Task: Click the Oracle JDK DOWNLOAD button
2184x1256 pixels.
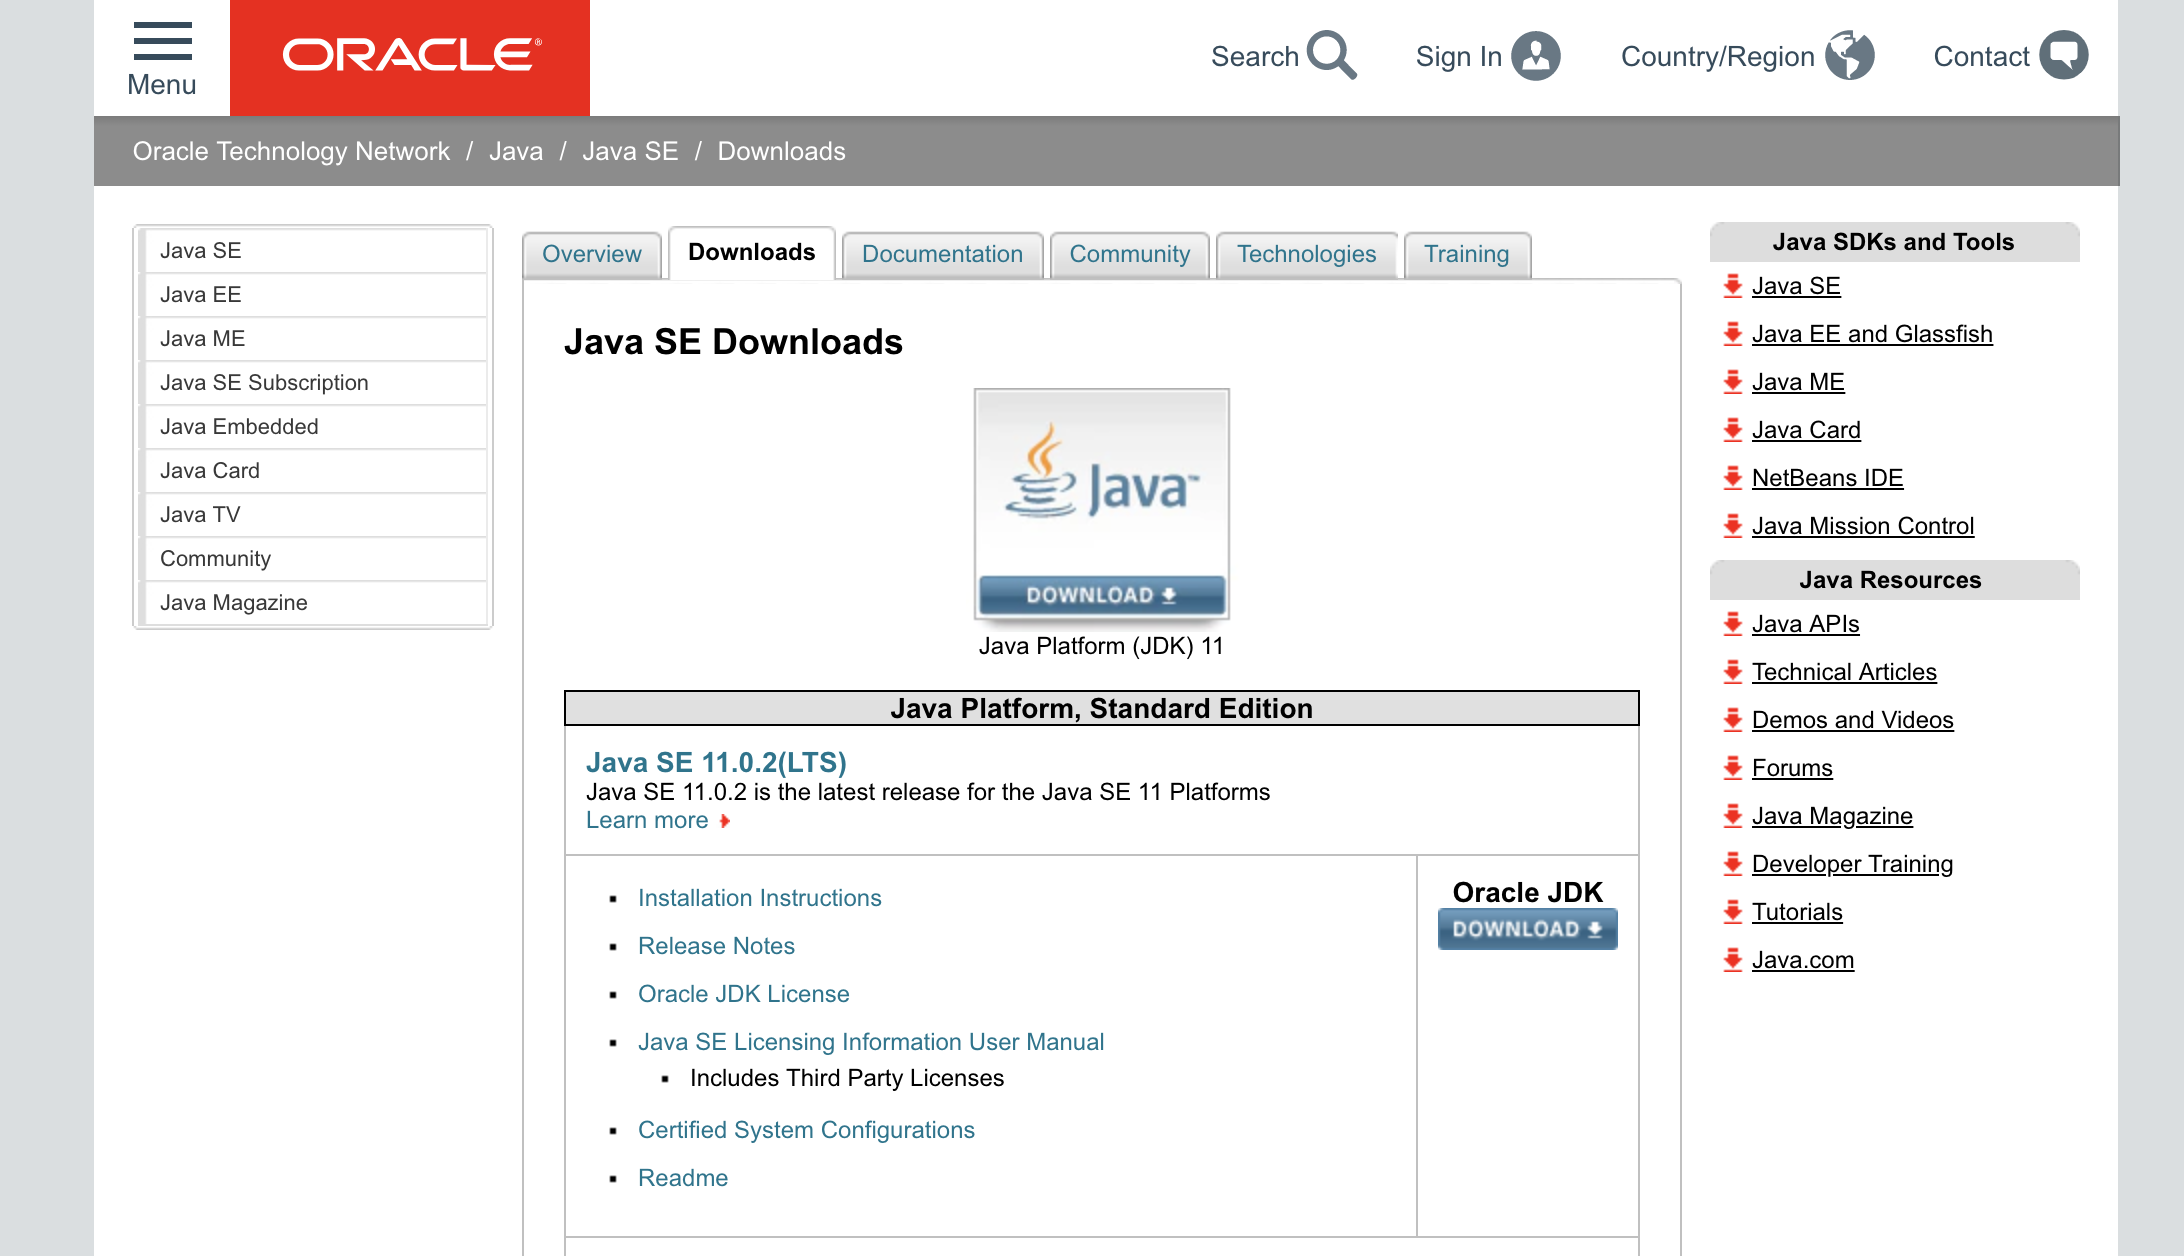Action: tap(1528, 929)
